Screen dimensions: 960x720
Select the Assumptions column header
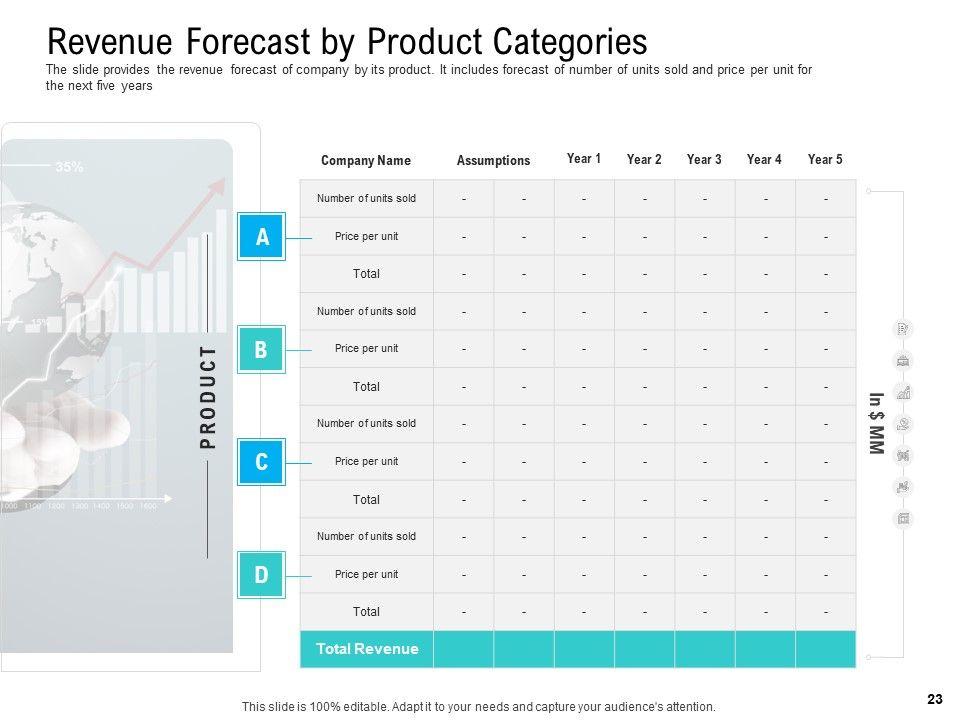tap(493, 160)
